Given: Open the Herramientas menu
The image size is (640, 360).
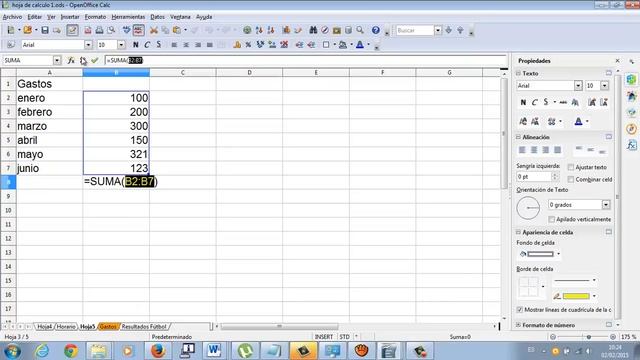Looking at the screenshot, I should click(128, 17).
